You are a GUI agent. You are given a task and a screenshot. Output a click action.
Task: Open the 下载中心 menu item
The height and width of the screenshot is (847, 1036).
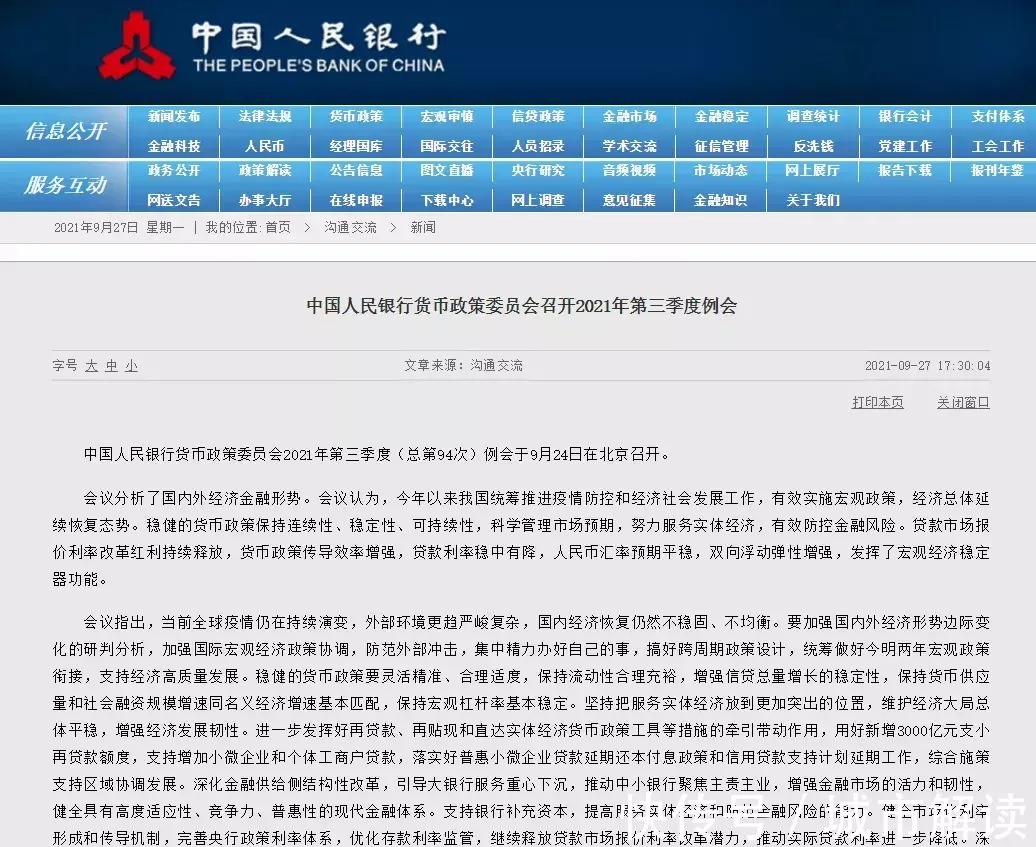coord(447,200)
